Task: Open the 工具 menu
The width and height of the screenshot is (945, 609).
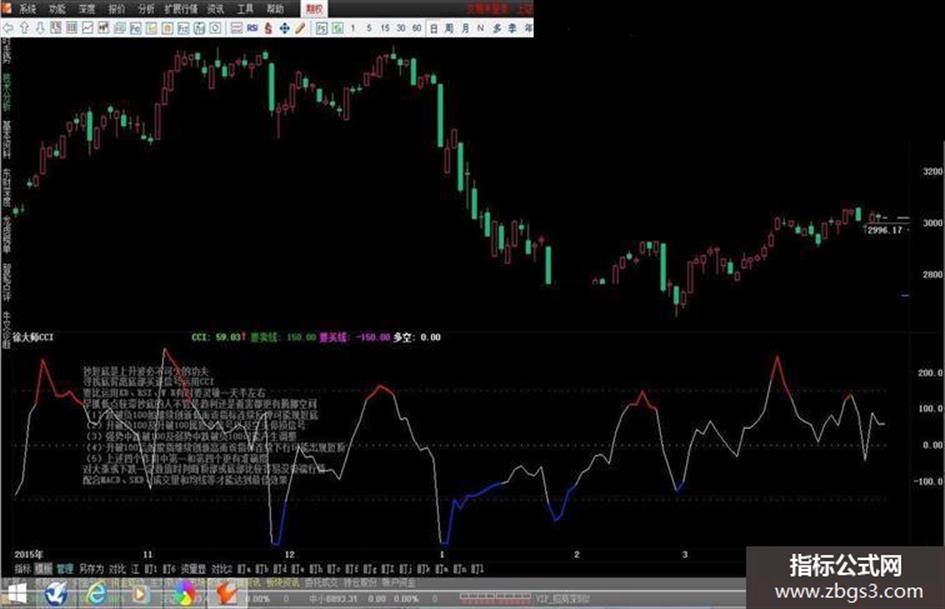Action: (245, 9)
